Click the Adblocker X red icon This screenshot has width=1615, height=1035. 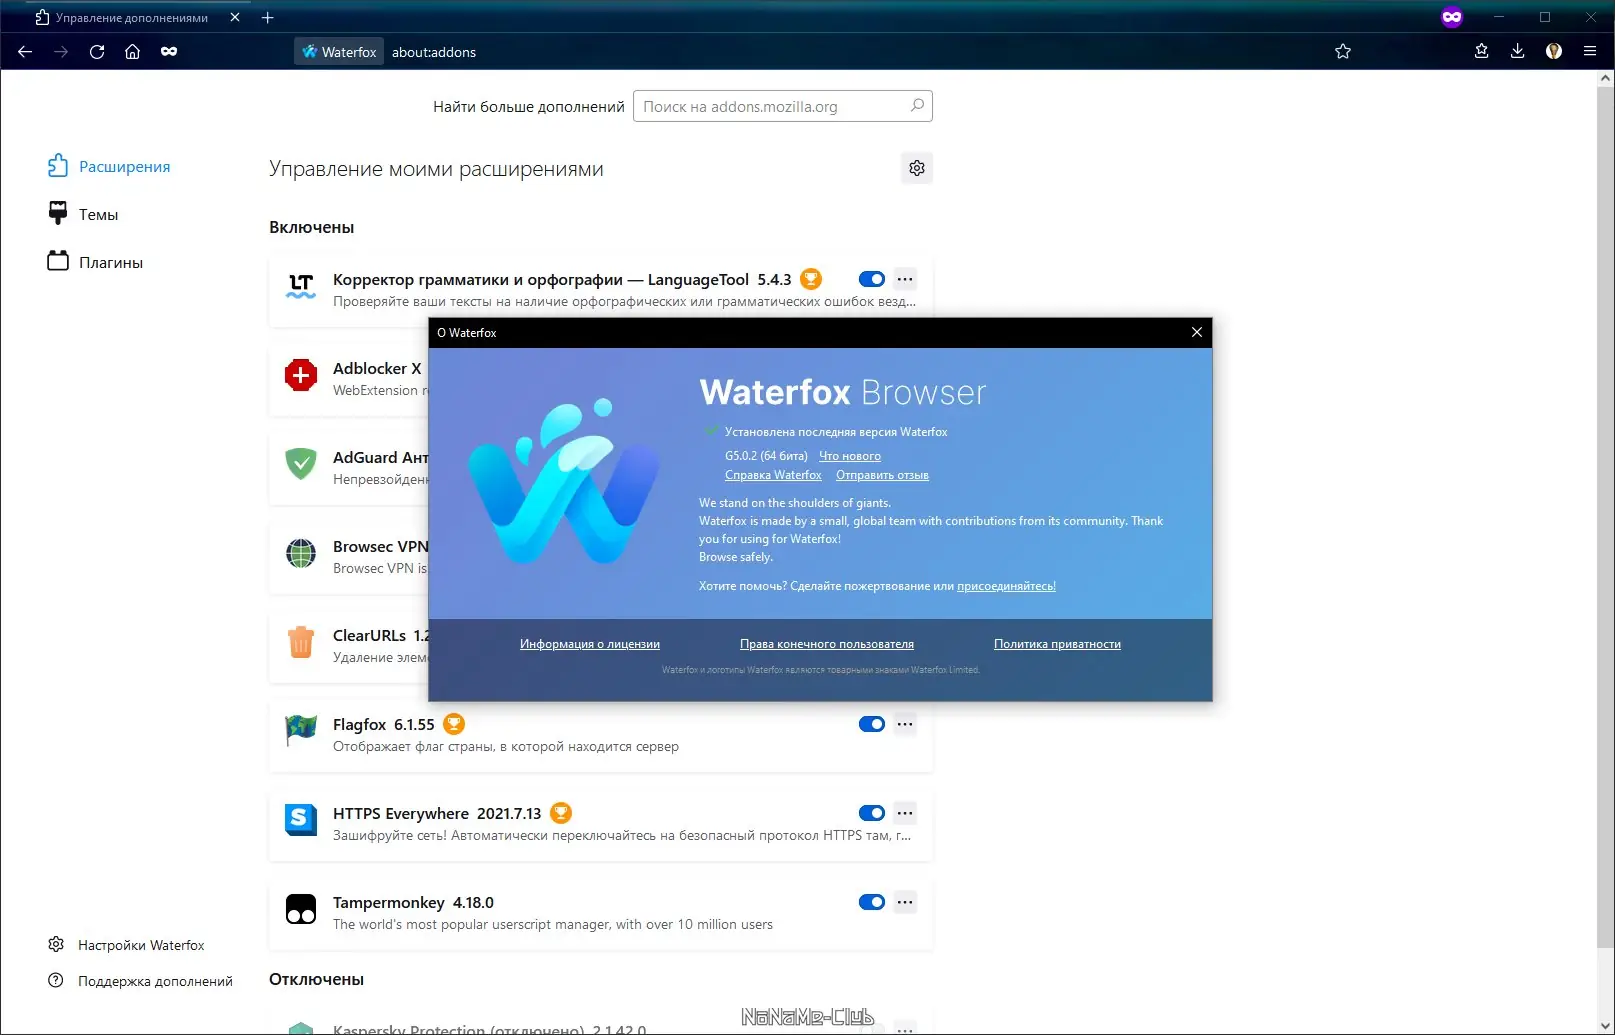click(x=301, y=376)
